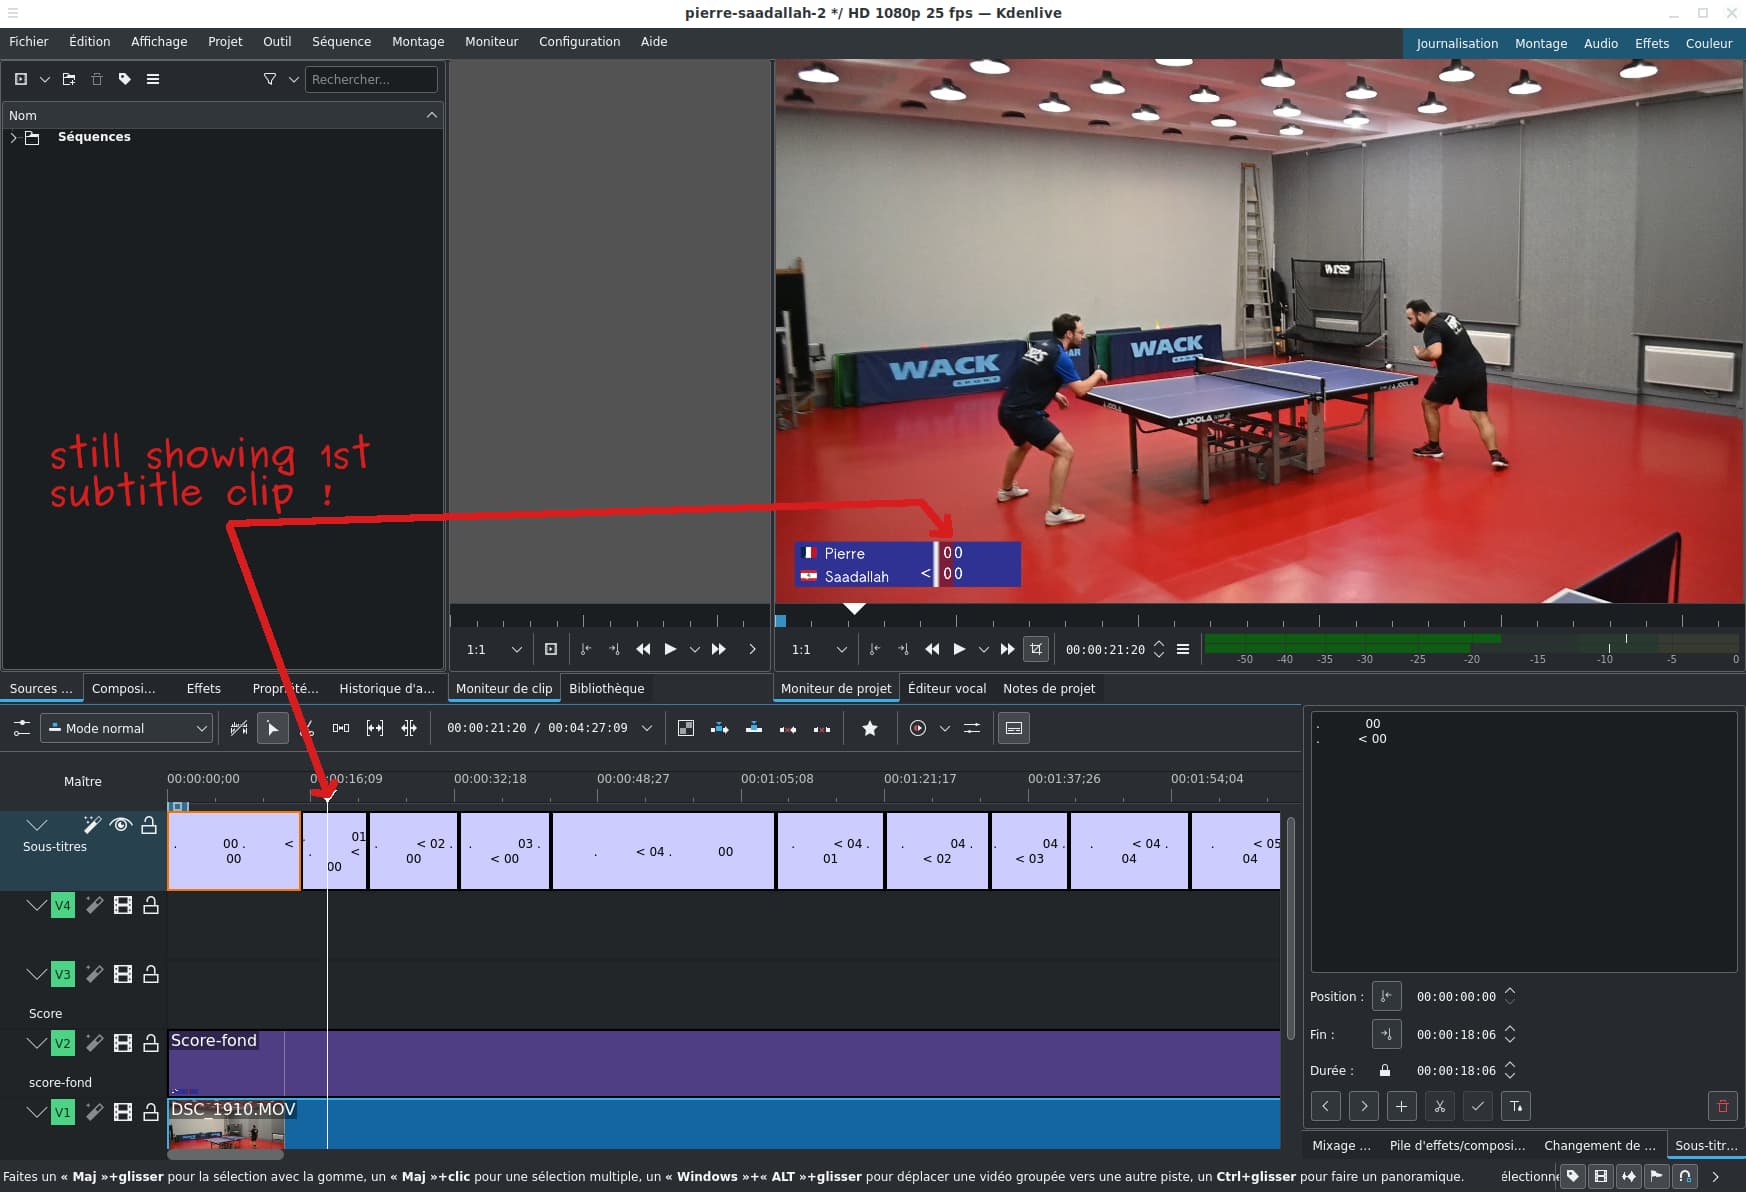Hide video of track V1

click(x=123, y=1112)
